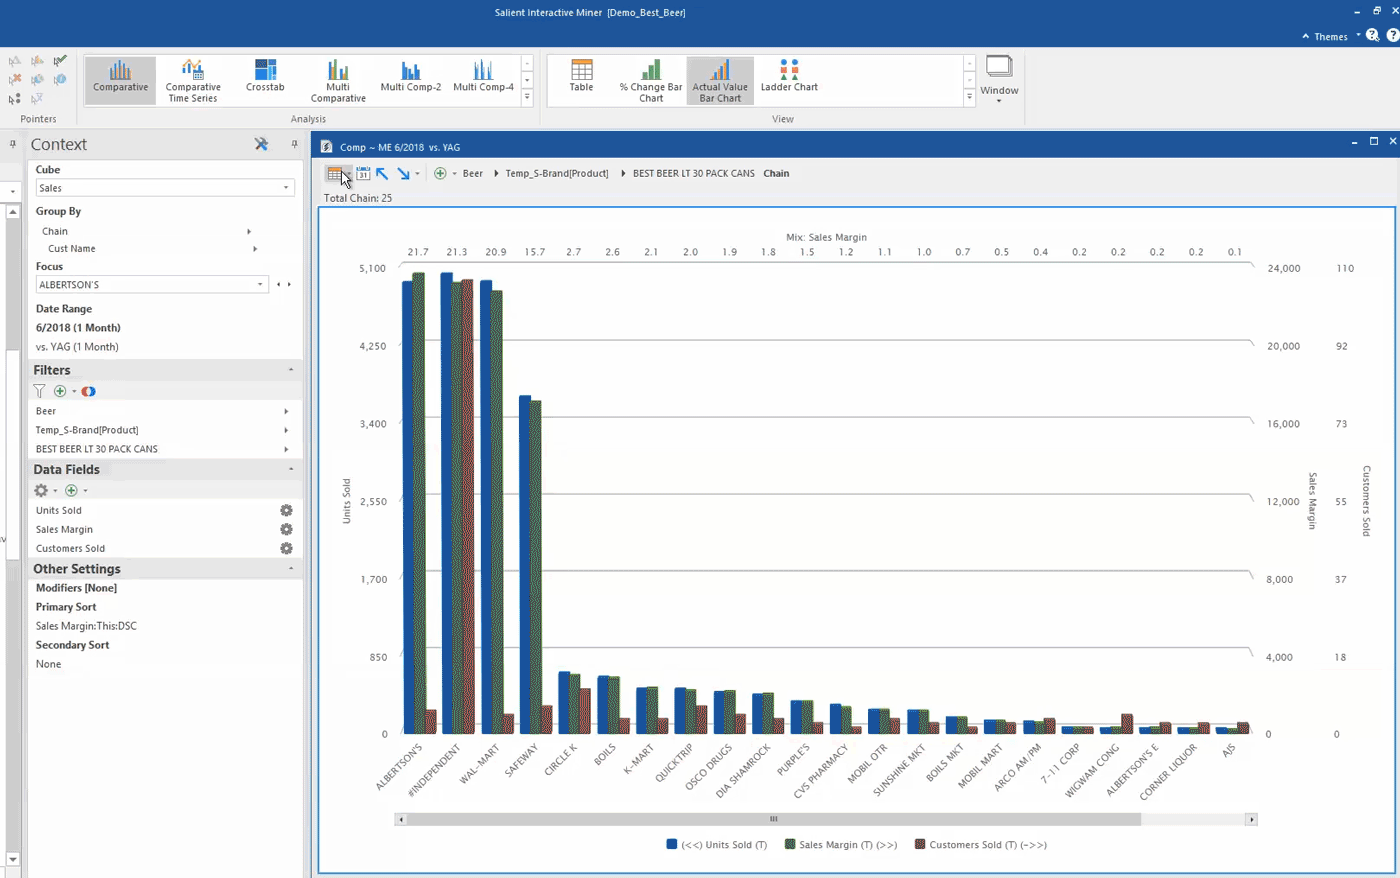Expand the Cust Name group-by arrow
Screen dimensions: 1400x878
coord(255,249)
